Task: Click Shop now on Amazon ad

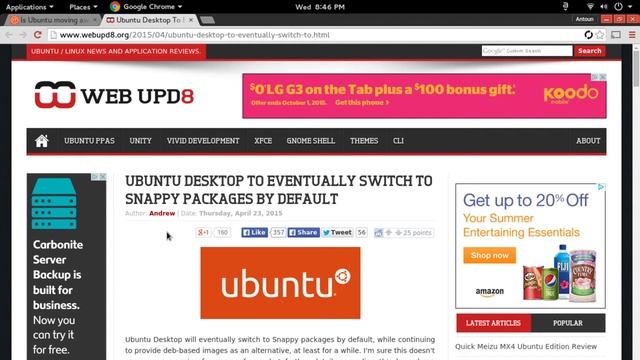Action: pyautogui.click(x=489, y=256)
